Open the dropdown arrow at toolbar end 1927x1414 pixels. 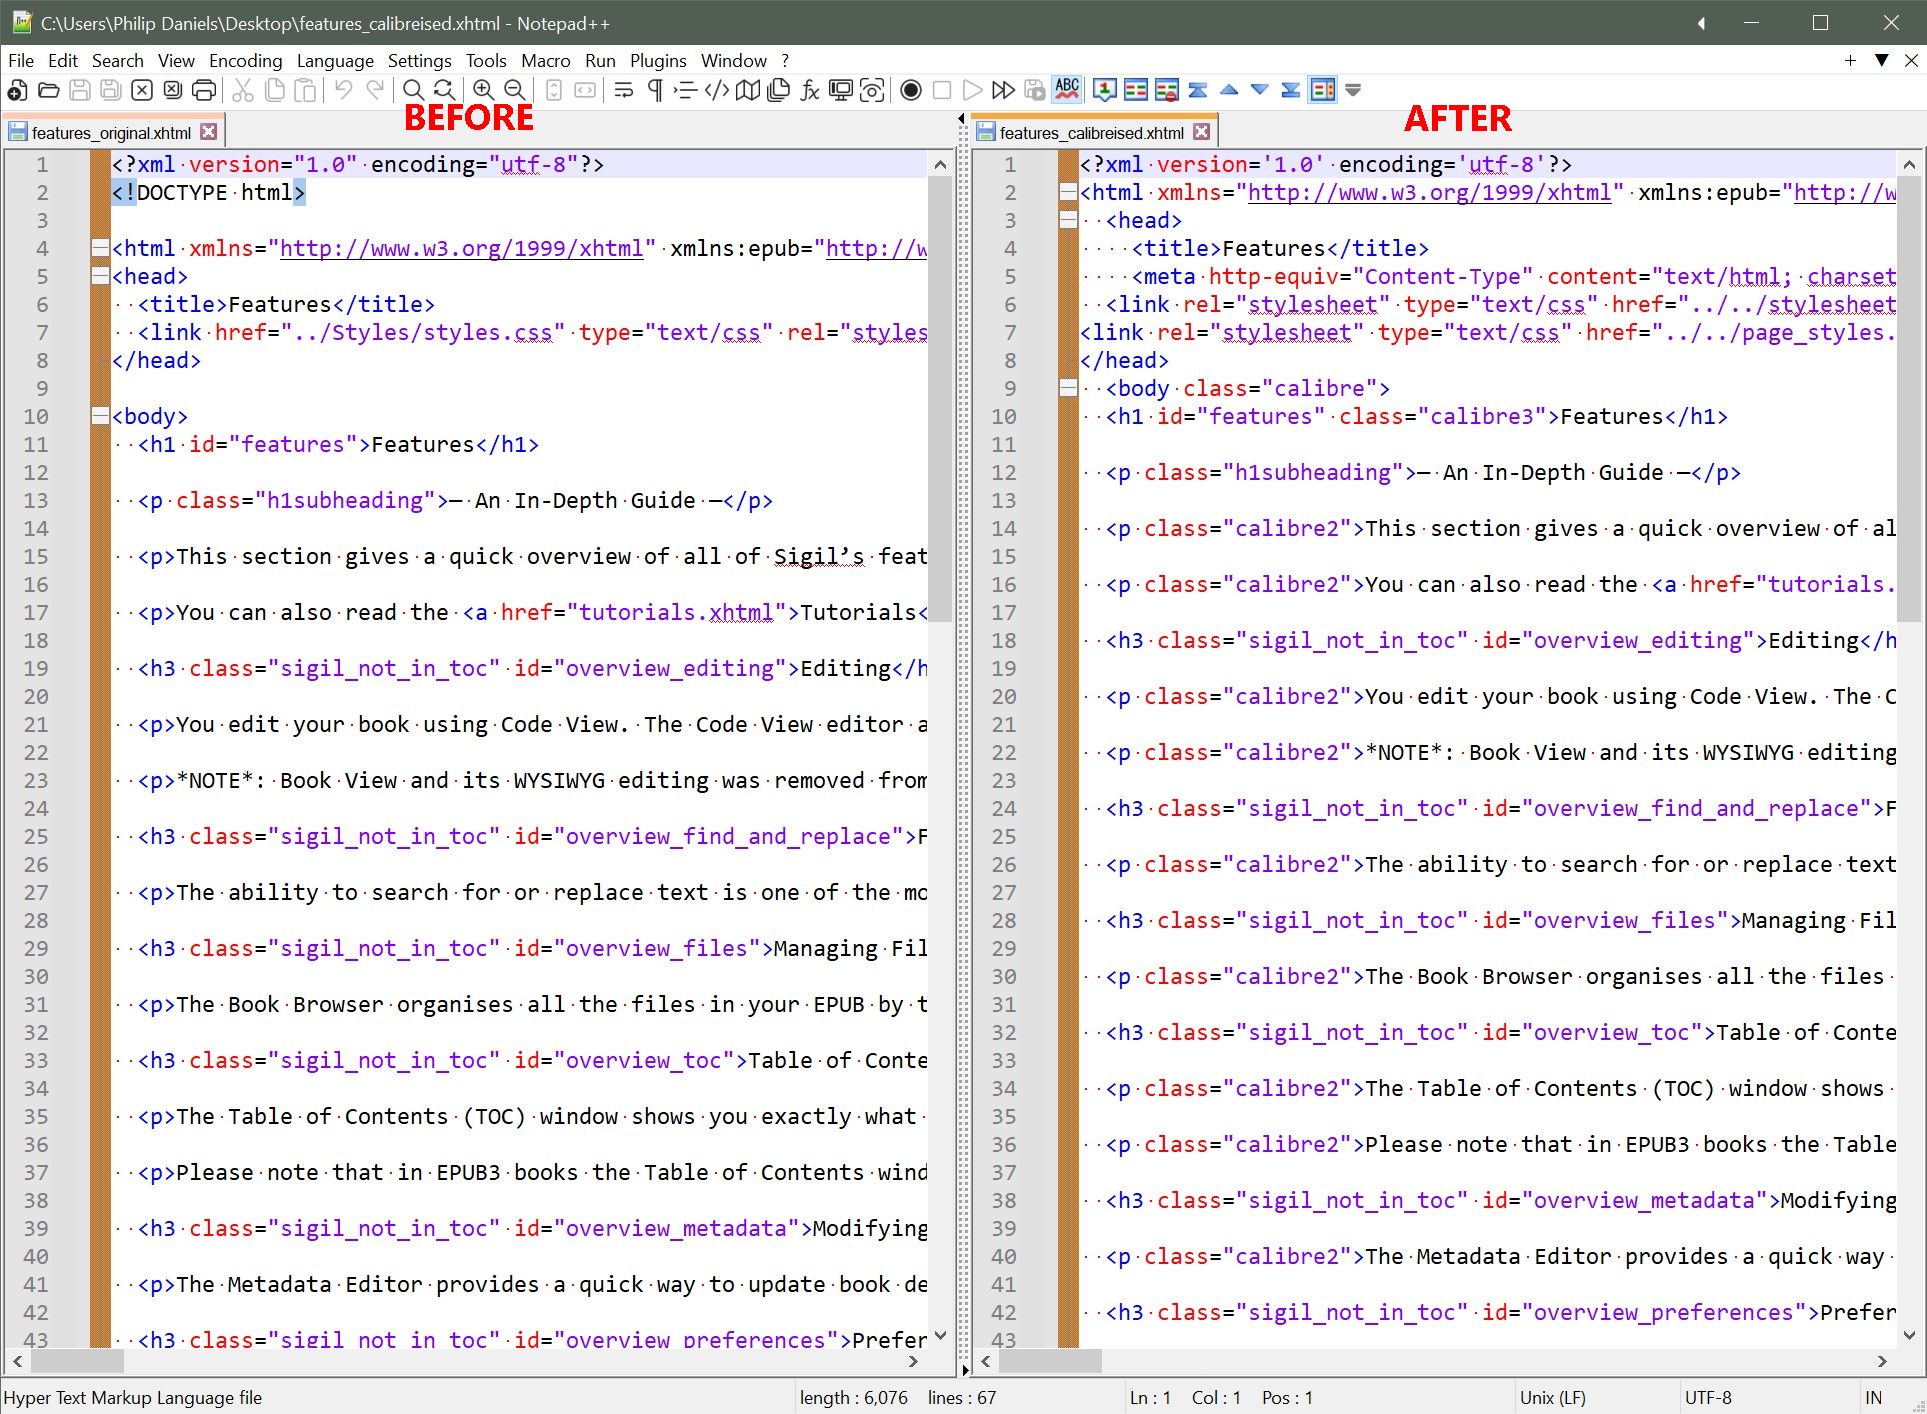point(1353,91)
